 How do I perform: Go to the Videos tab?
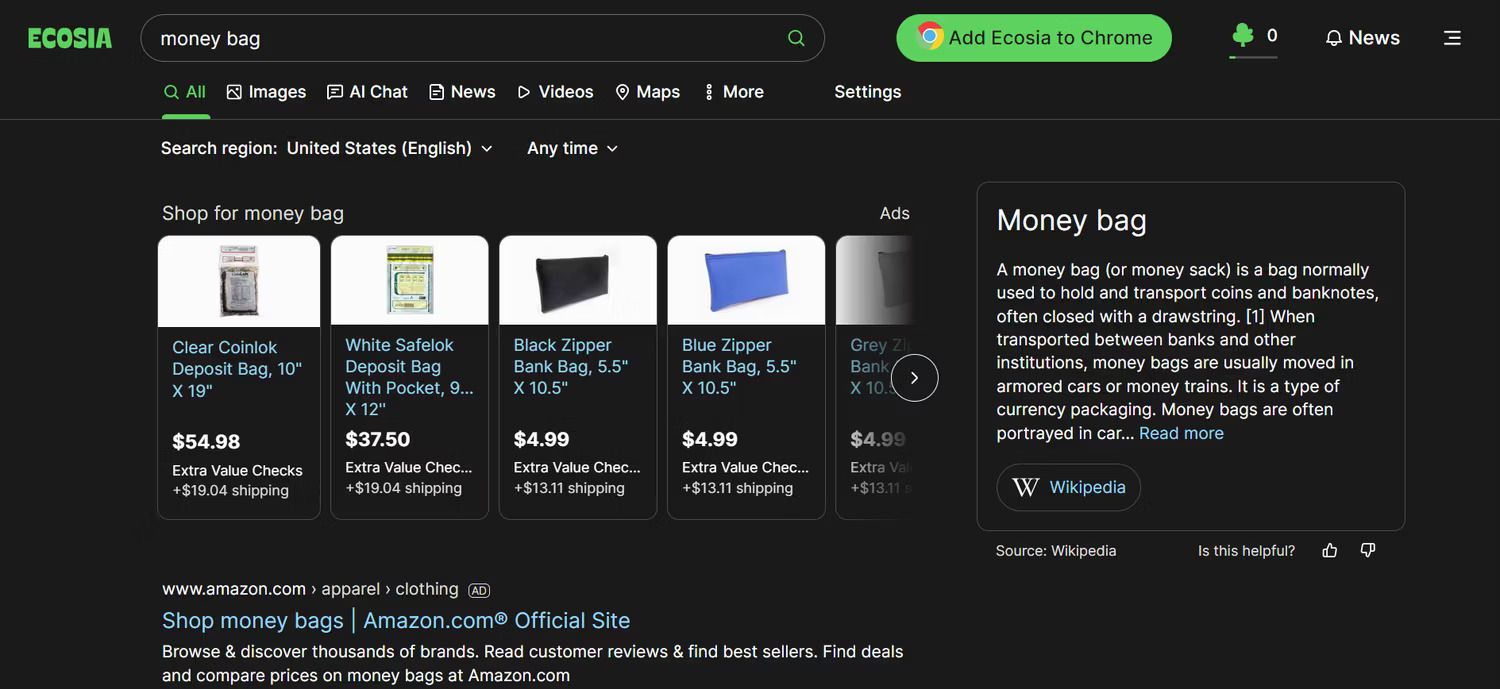555,92
